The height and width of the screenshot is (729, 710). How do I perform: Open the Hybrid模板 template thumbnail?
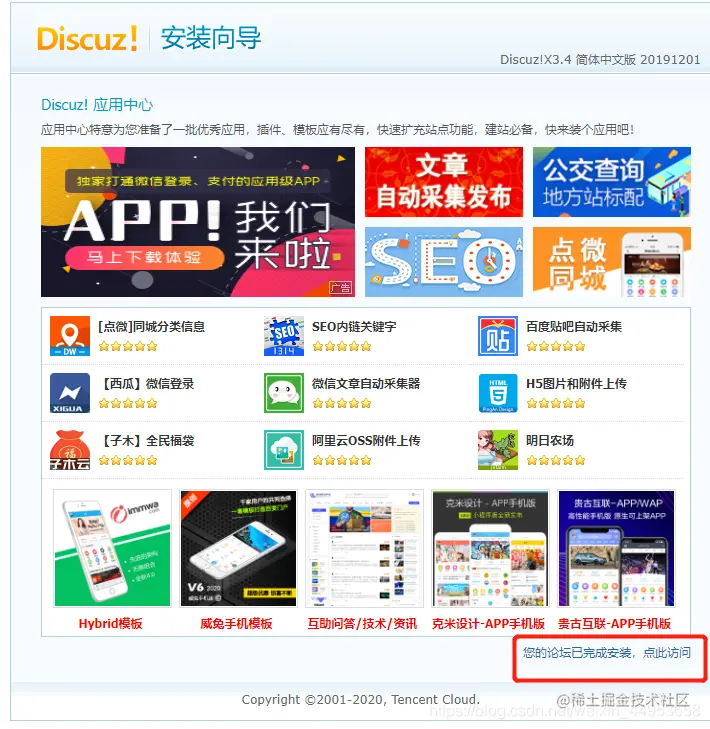pyautogui.click(x=112, y=548)
